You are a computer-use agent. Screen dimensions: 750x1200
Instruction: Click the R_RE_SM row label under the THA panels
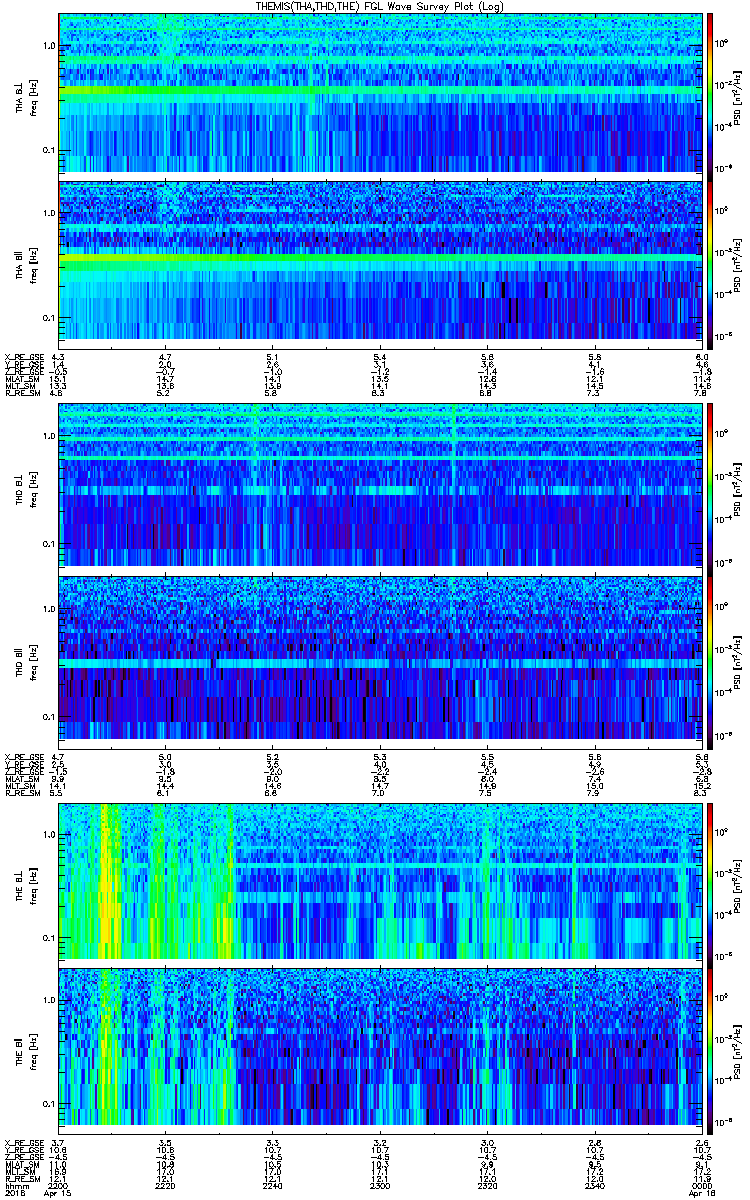[22, 394]
